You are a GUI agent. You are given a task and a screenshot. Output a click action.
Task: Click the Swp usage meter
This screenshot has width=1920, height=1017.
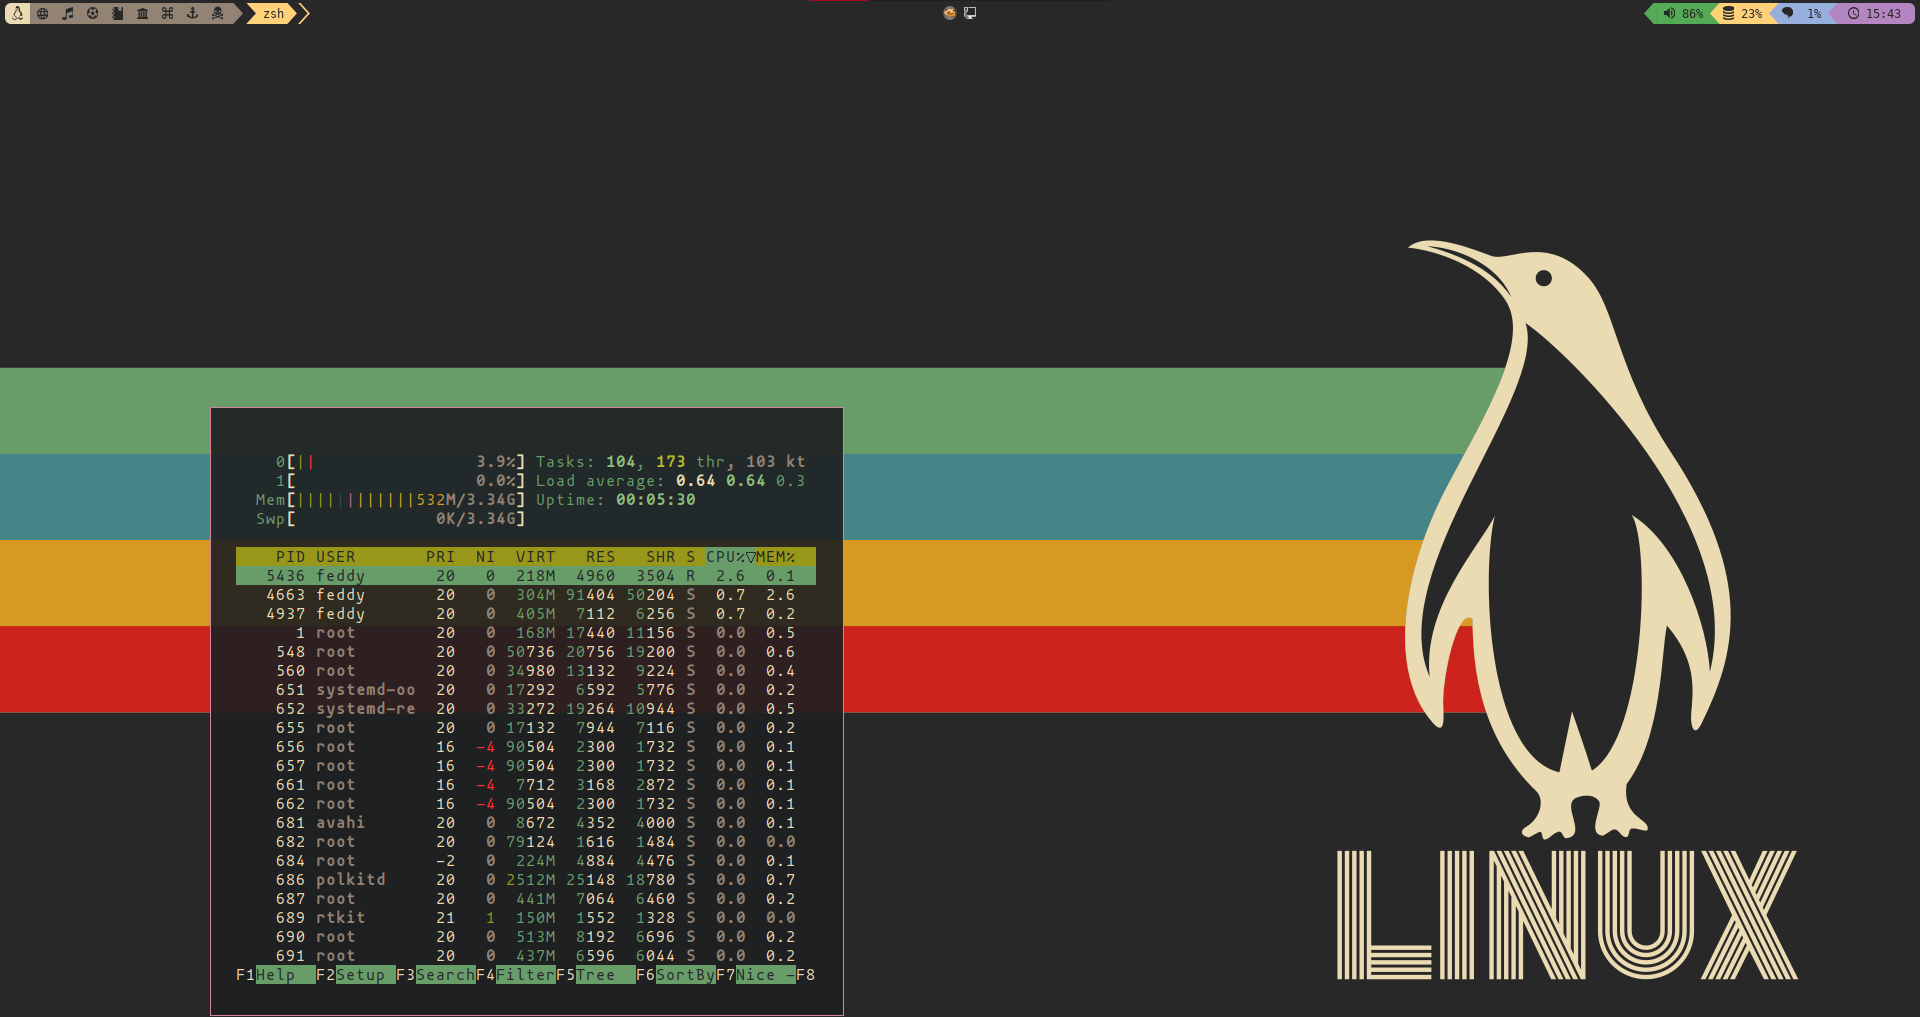coord(391,519)
